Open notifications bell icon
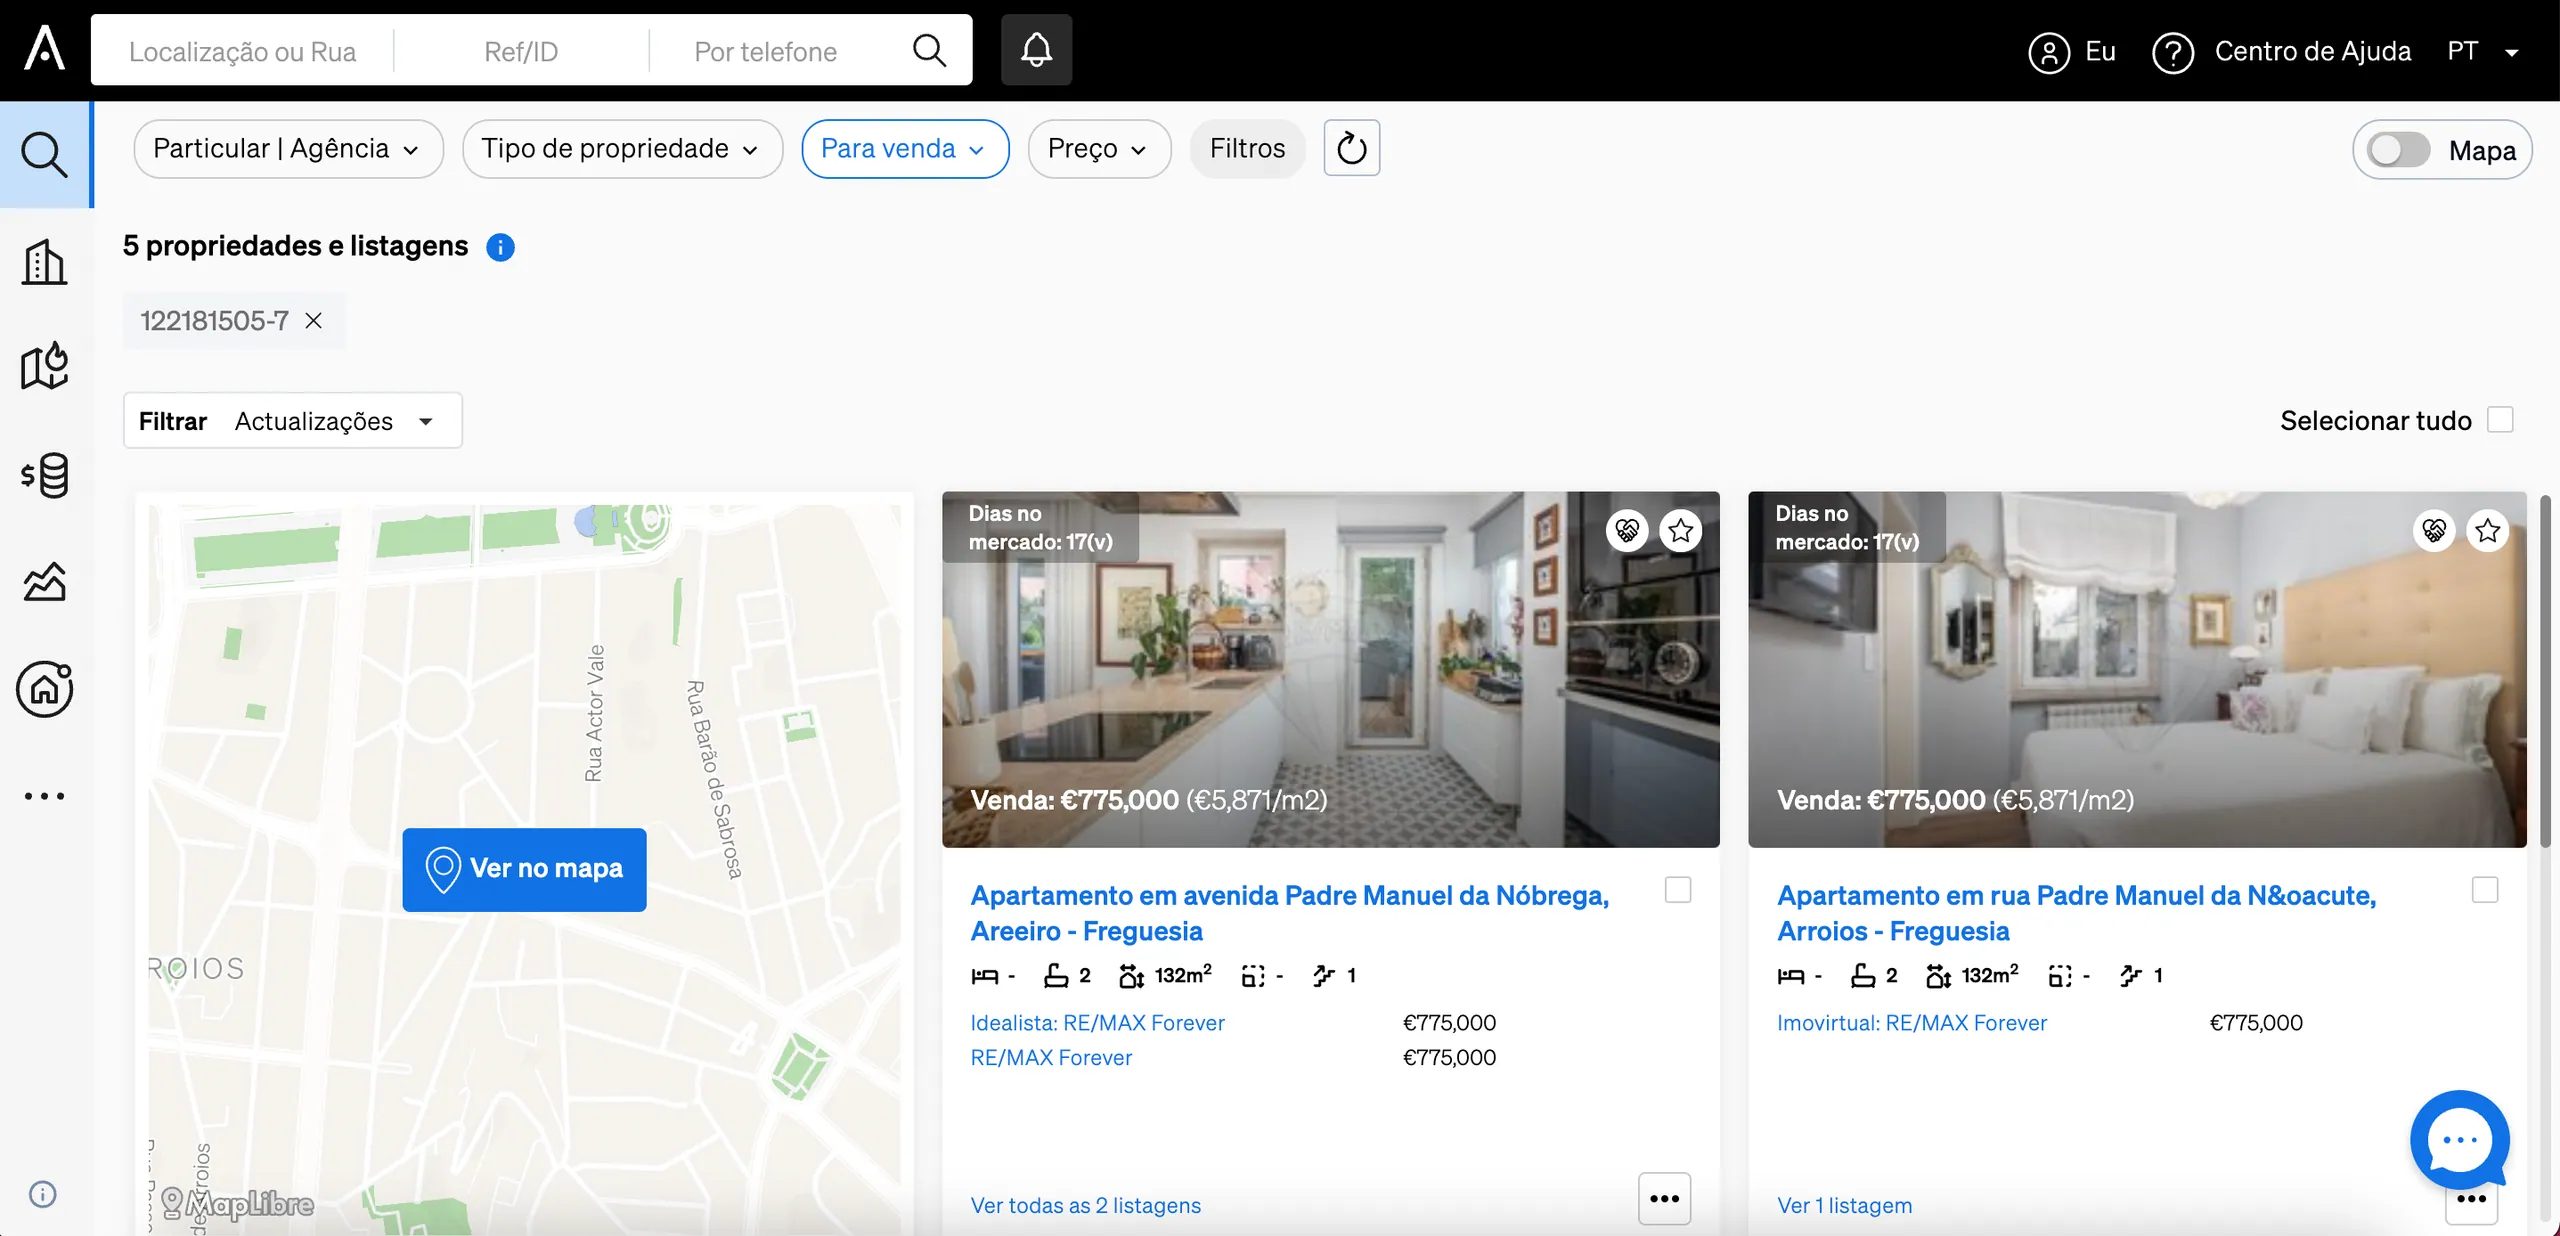Image resolution: width=2560 pixels, height=1236 pixels. click(1036, 50)
